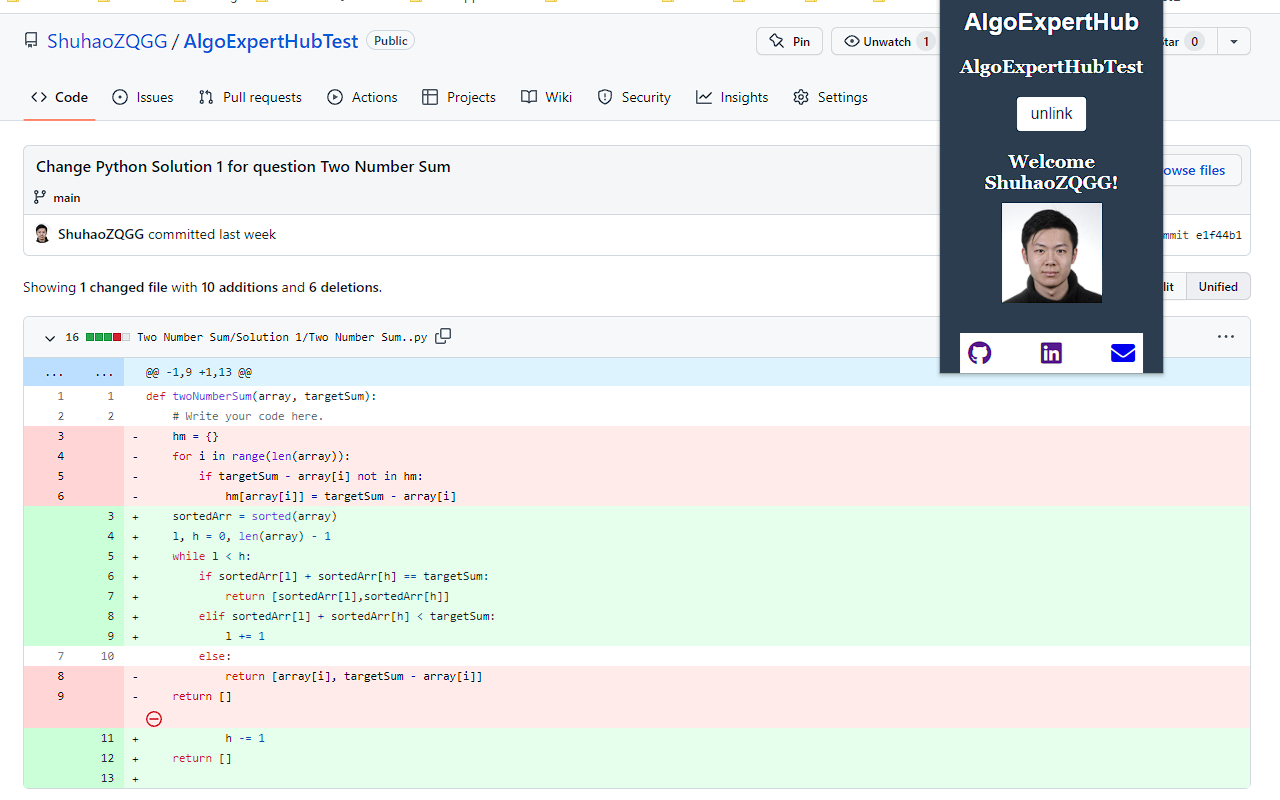This screenshot has height=800, width=1280.
Task: Click the LinkedIn icon in popup
Action: tap(1051, 353)
